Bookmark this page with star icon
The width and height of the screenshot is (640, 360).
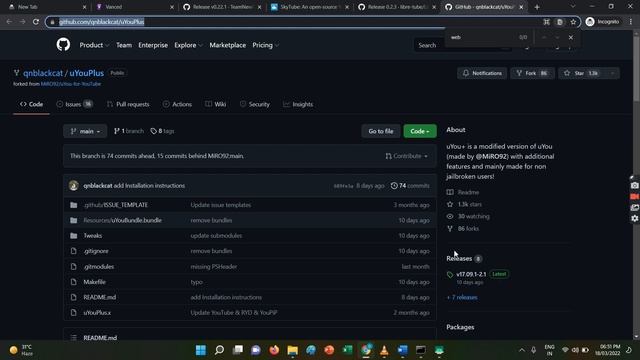pos(573,22)
